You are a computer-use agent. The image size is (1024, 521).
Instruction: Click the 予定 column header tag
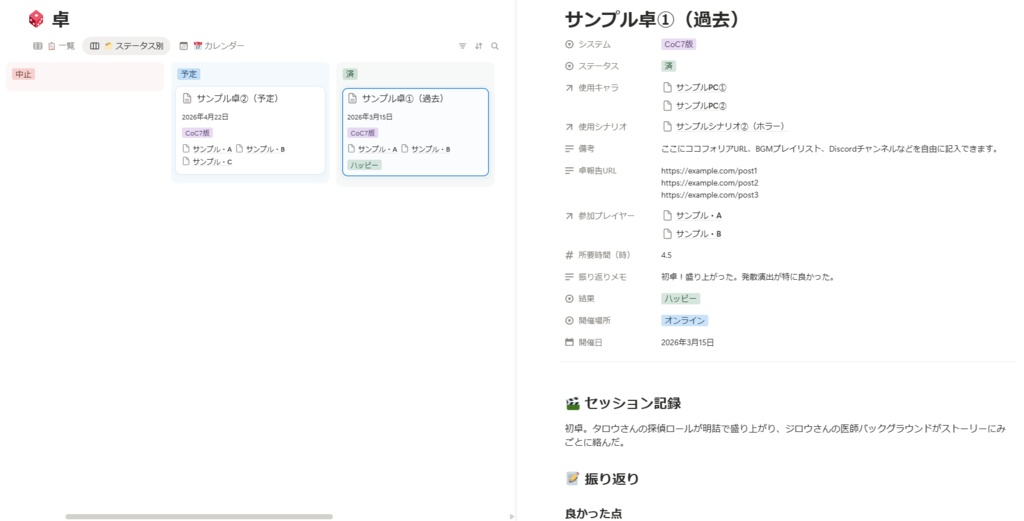click(x=189, y=74)
